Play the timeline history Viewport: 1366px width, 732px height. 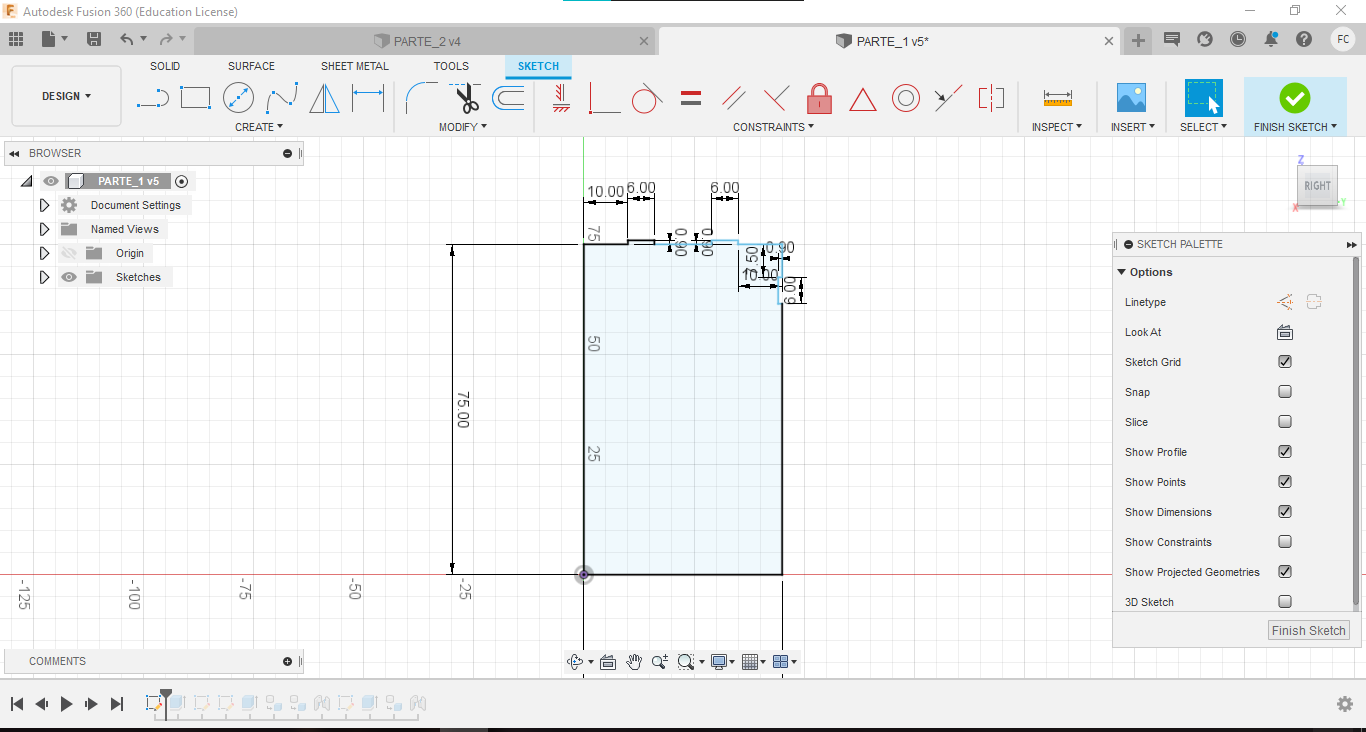point(66,704)
